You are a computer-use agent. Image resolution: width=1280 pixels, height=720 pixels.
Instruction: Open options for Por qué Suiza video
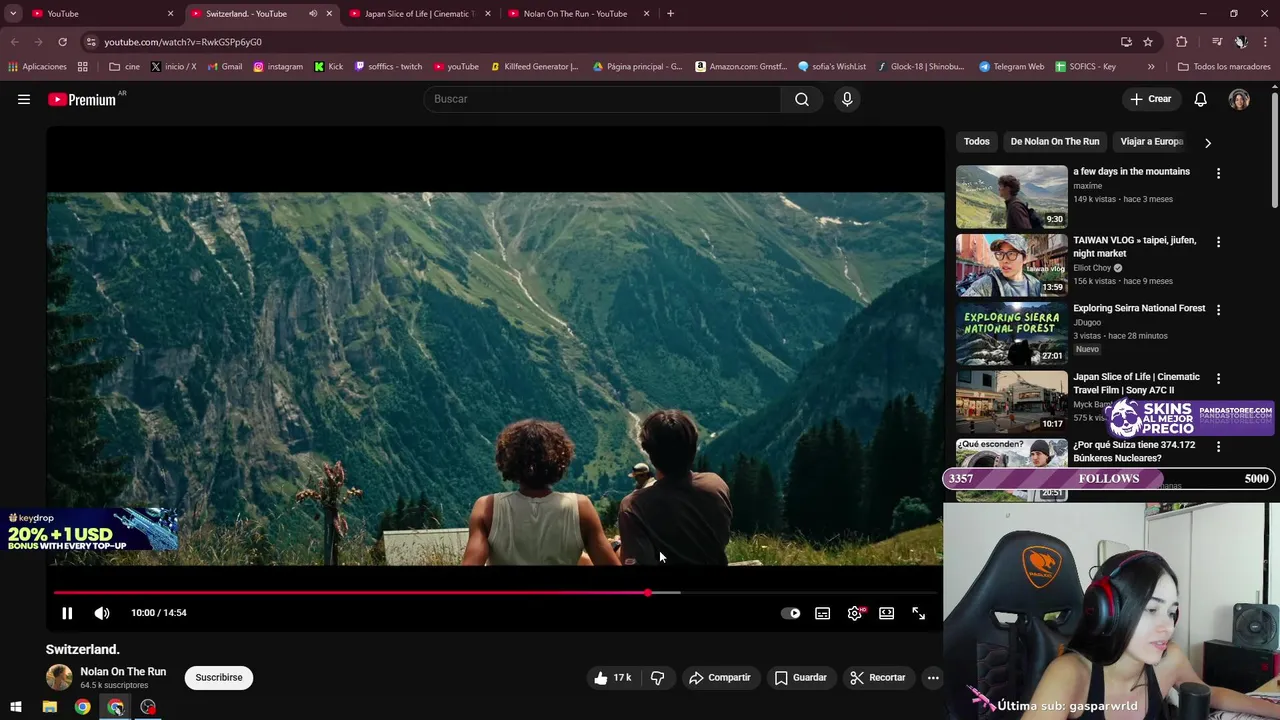[x=1218, y=447]
